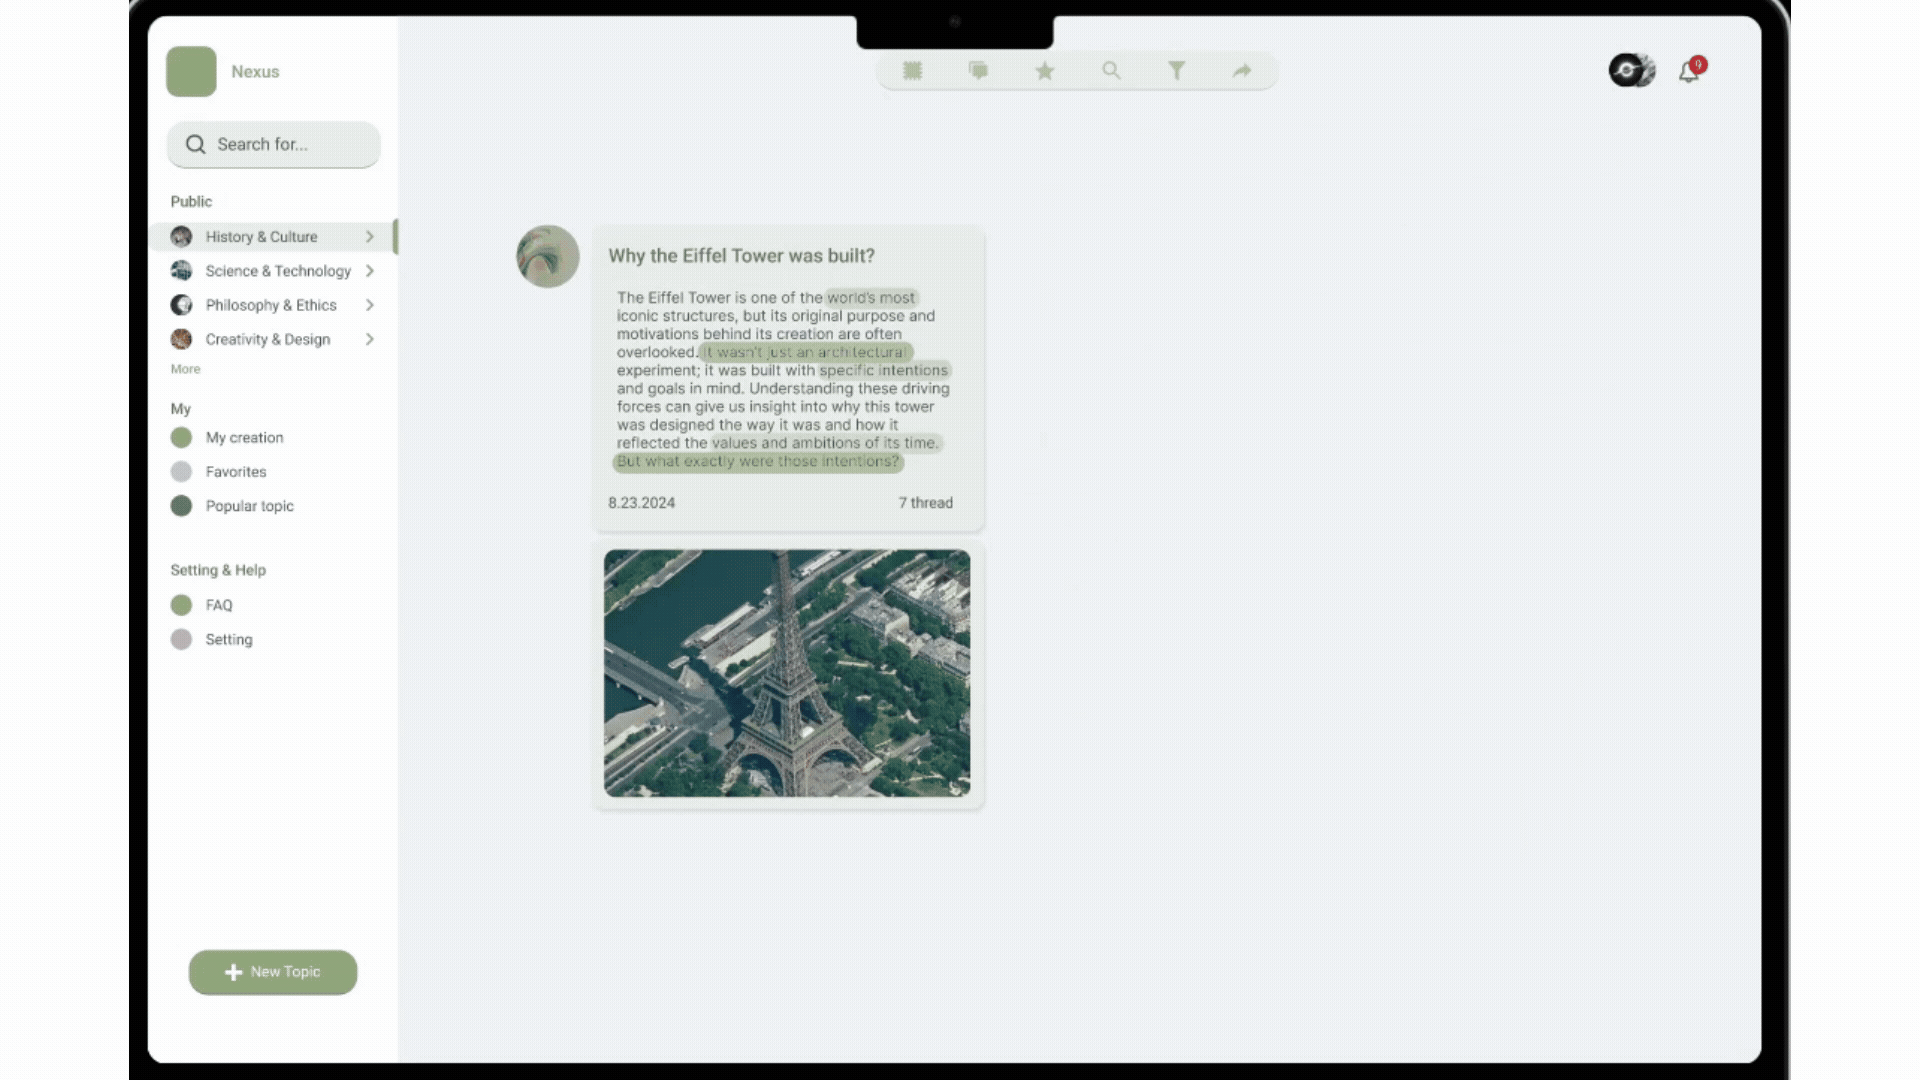Screen dimensions: 1920x1080
Task: Expand Creativity & Design category arrow
Action: coord(370,340)
